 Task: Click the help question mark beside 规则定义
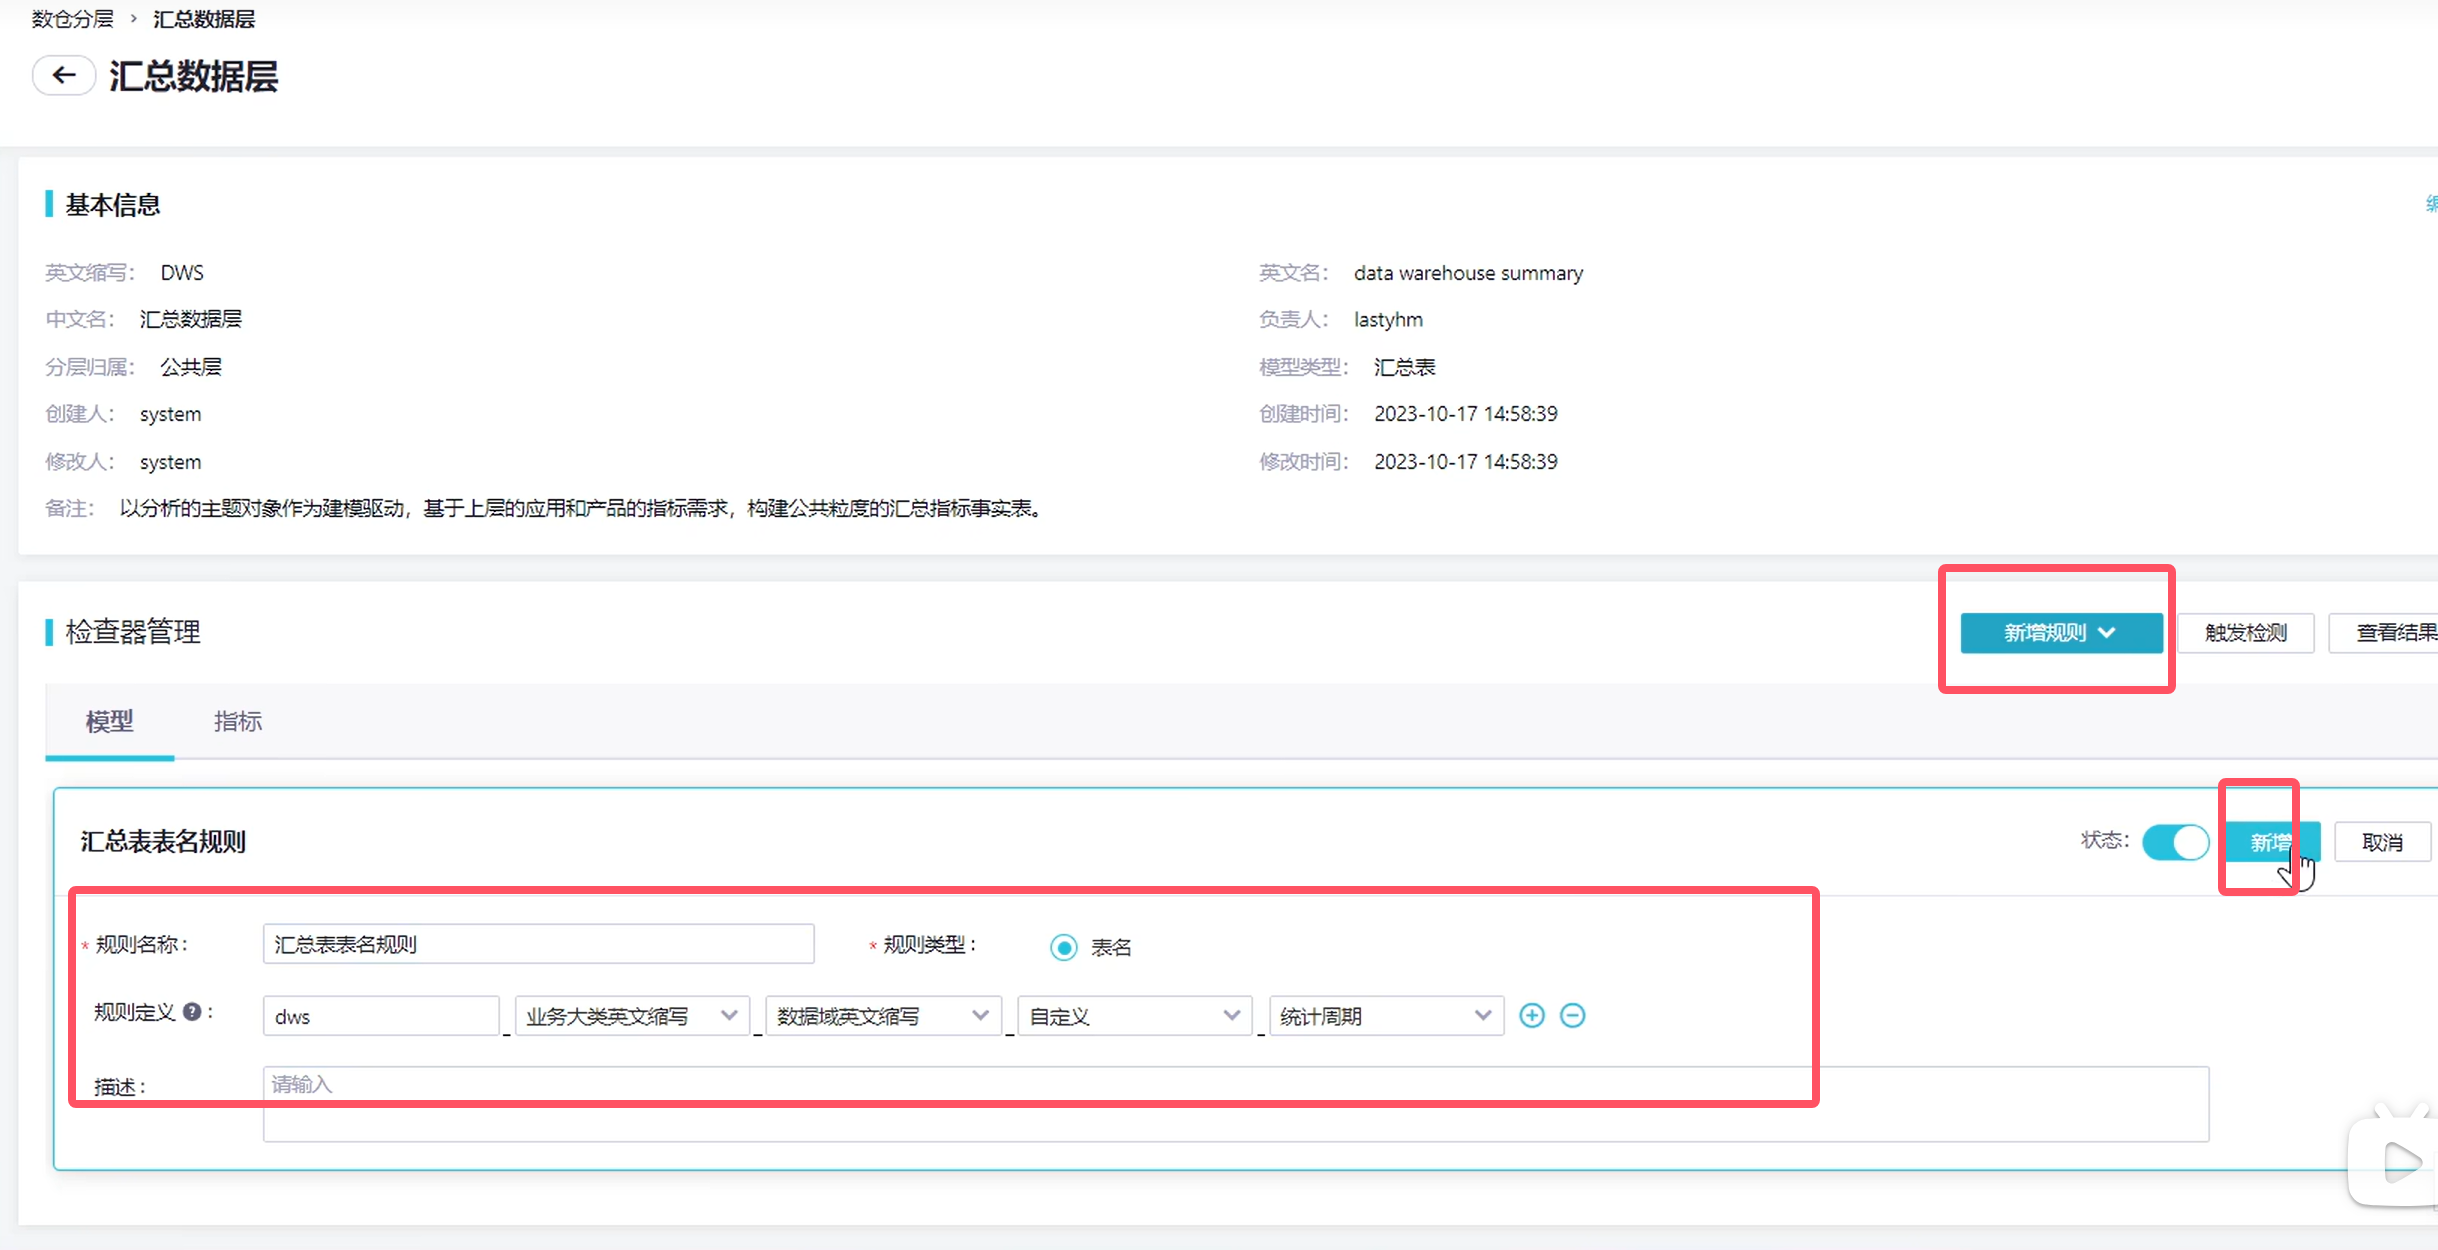[x=192, y=1012]
